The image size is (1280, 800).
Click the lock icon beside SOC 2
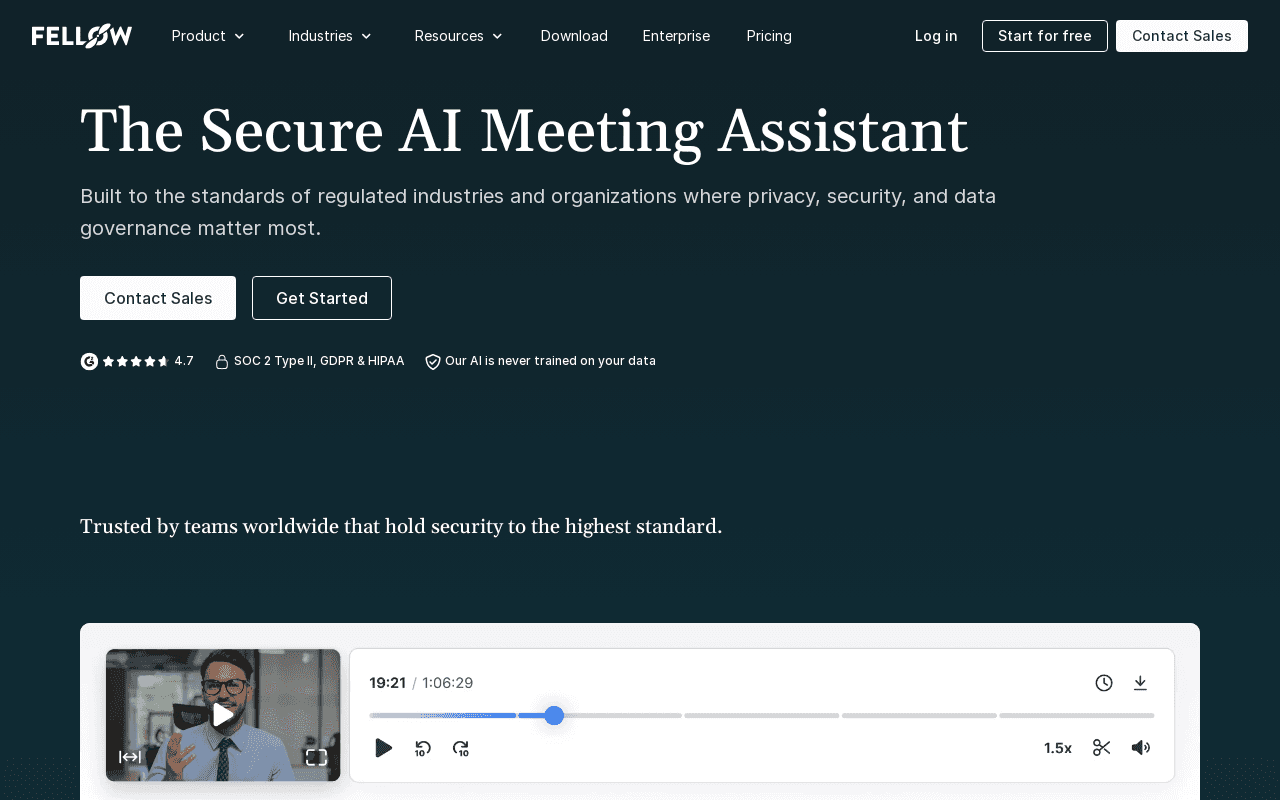pos(222,362)
